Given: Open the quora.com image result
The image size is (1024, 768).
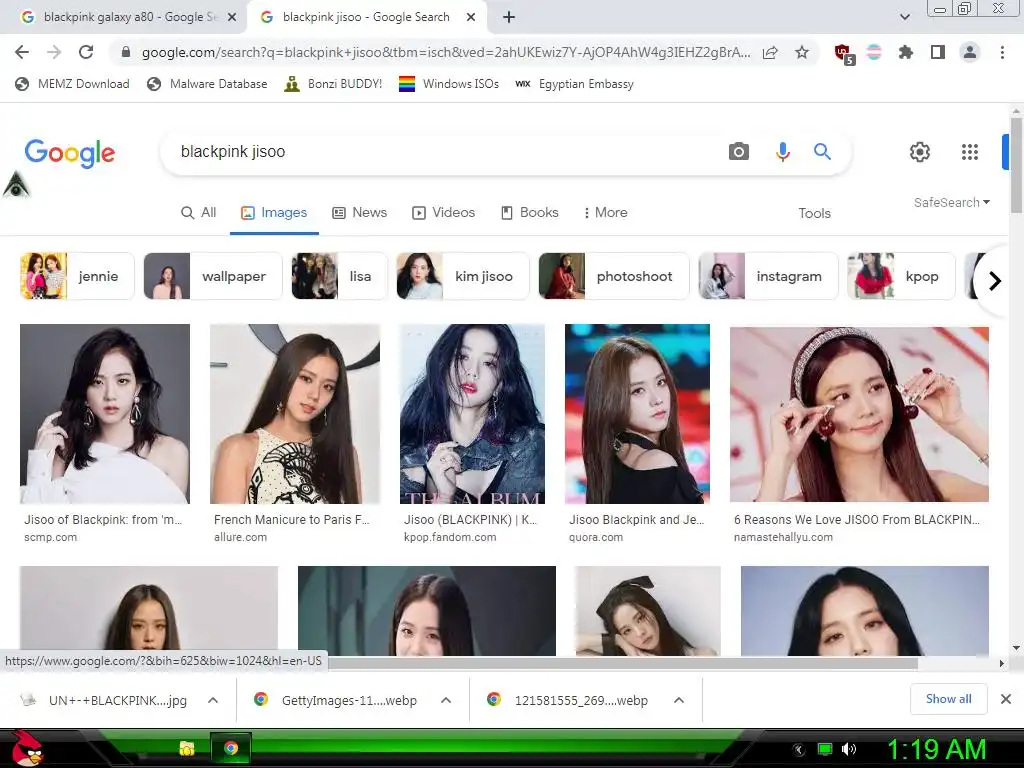Looking at the screenshot, I should coord(637,414).
